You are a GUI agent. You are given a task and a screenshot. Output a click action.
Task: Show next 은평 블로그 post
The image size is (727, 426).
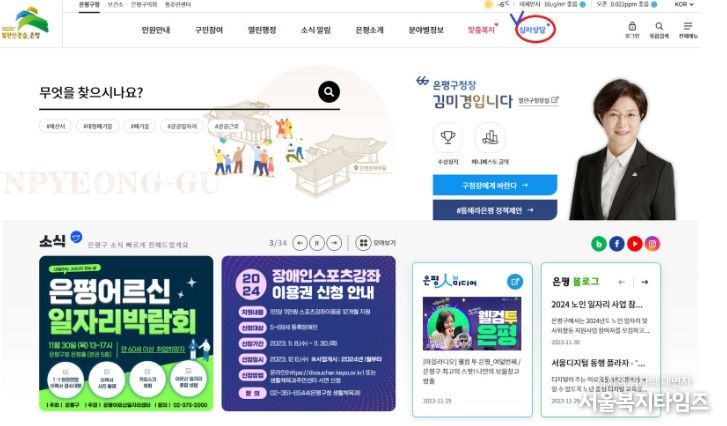click(x=644, y=282)
